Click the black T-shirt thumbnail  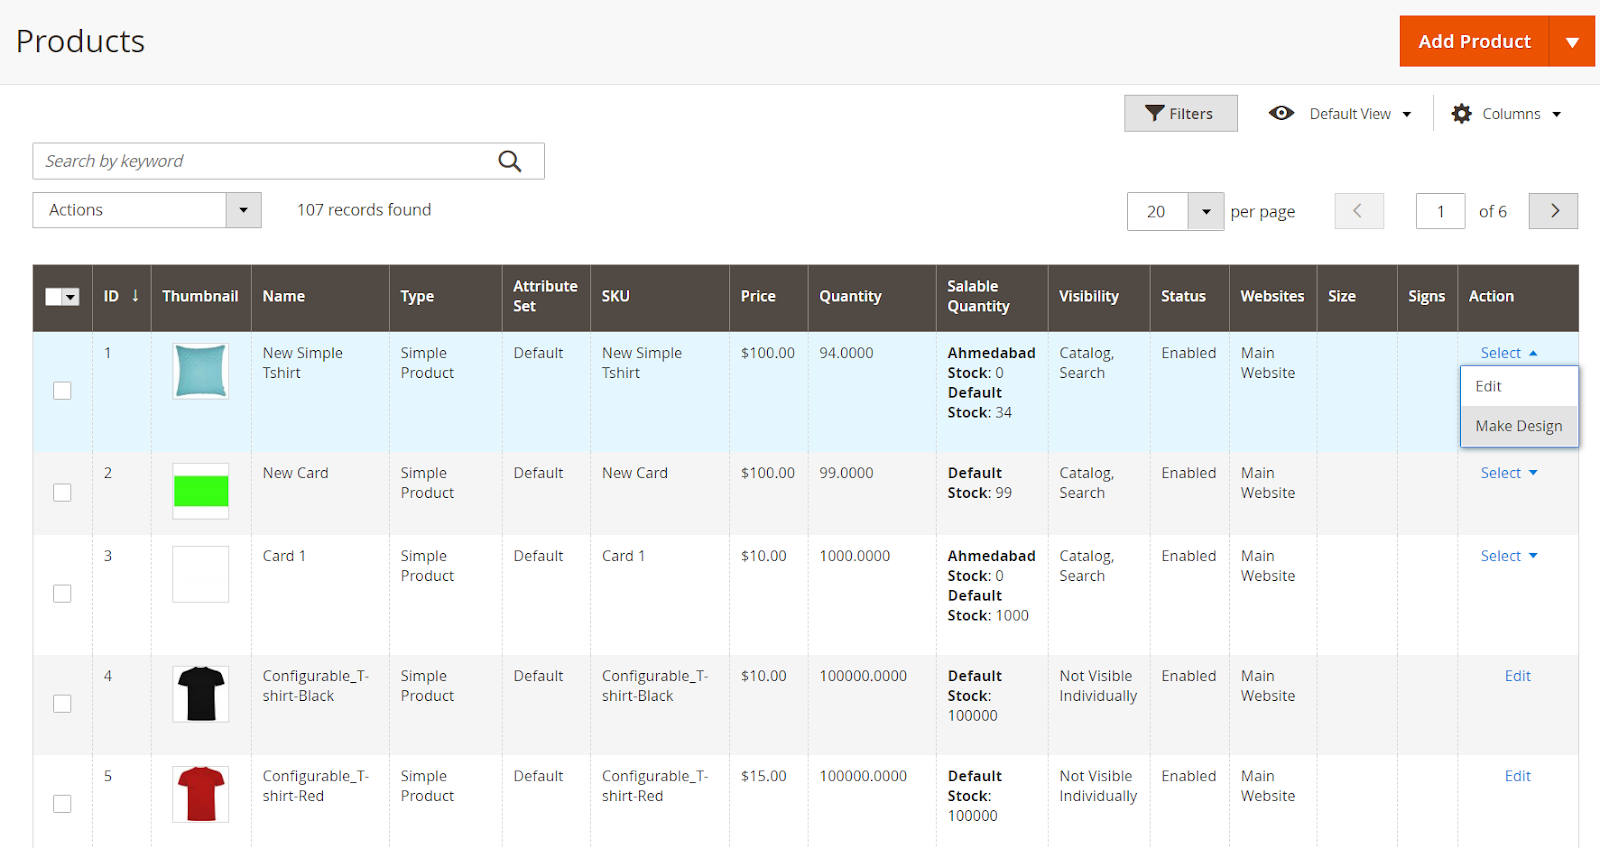(x=201, y=693)
